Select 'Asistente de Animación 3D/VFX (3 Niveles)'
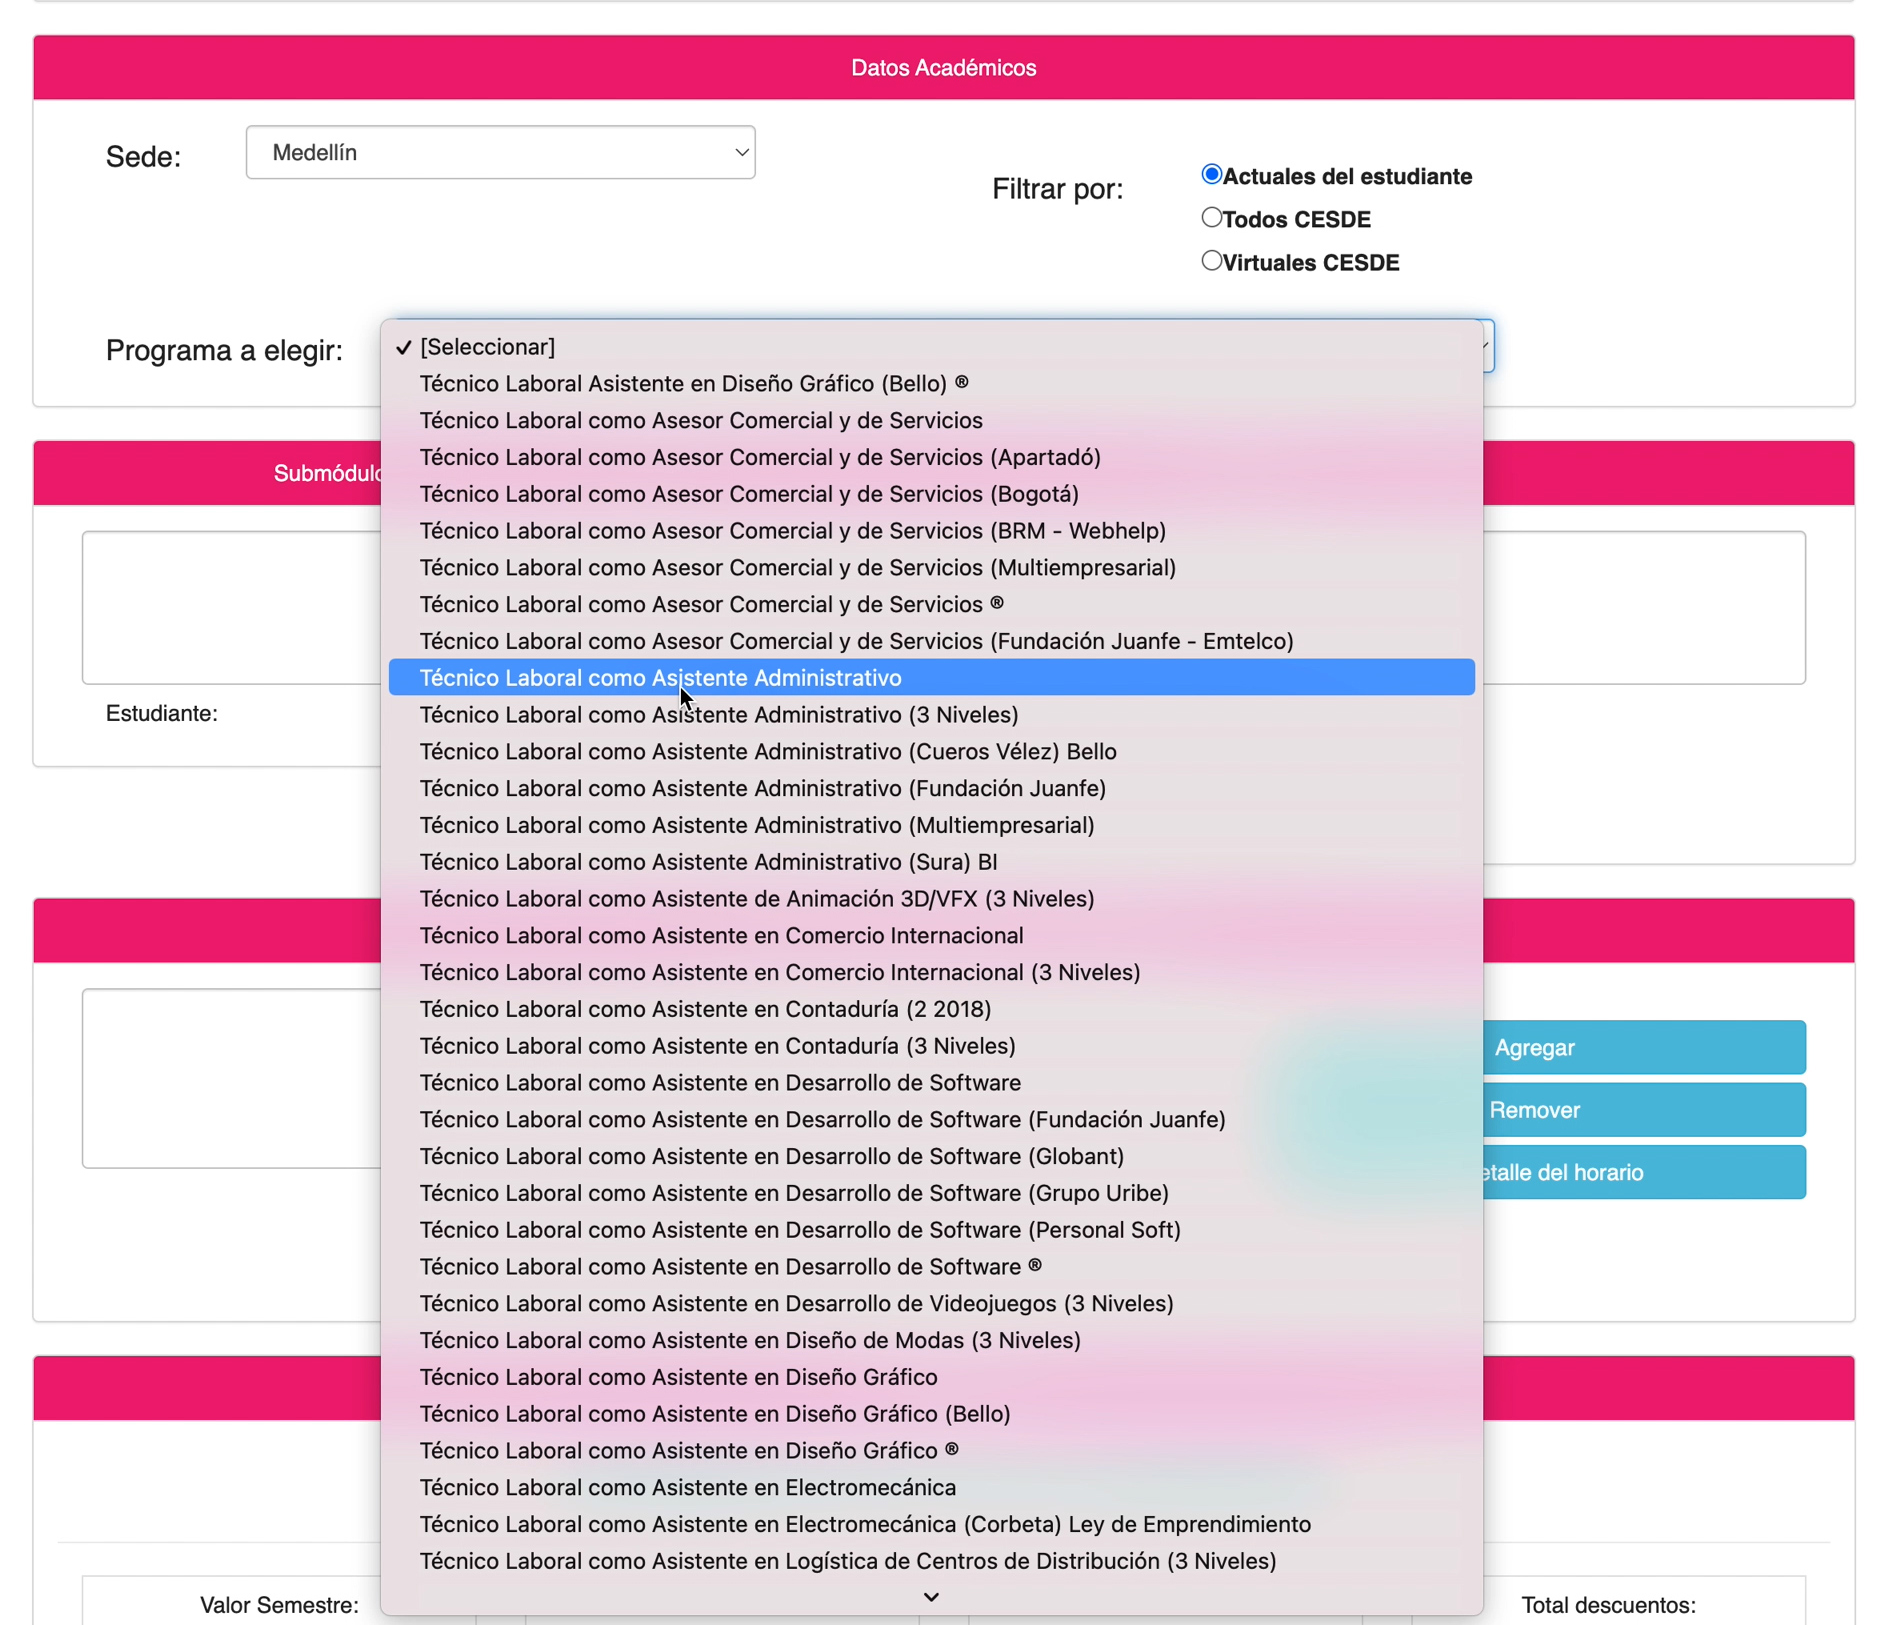The height and width of the screenshot is (1625, 1879). pos(757,899)
